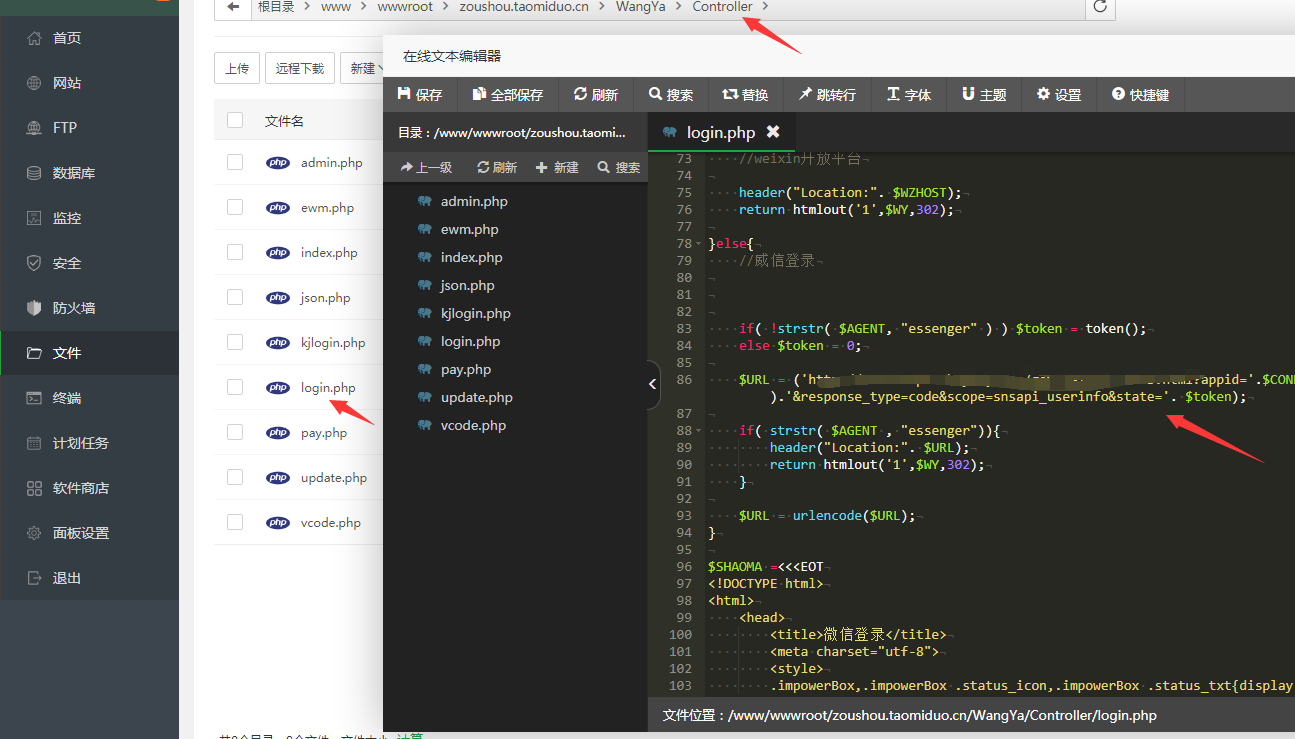Go up one level in editor directory
The height and width of the screenshot is (739, 1295).
tap(425, 168)
